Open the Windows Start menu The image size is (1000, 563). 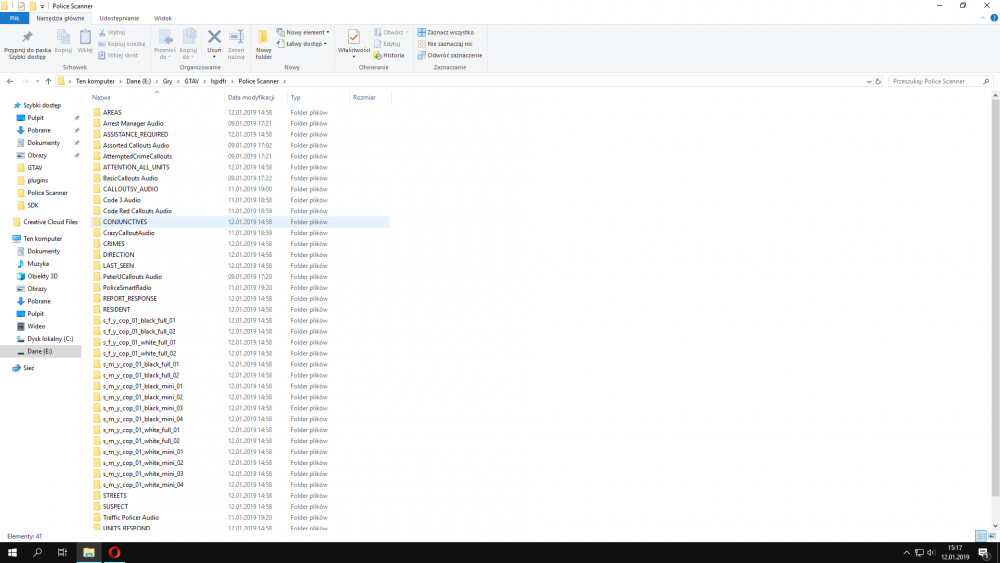click(12, 552)
